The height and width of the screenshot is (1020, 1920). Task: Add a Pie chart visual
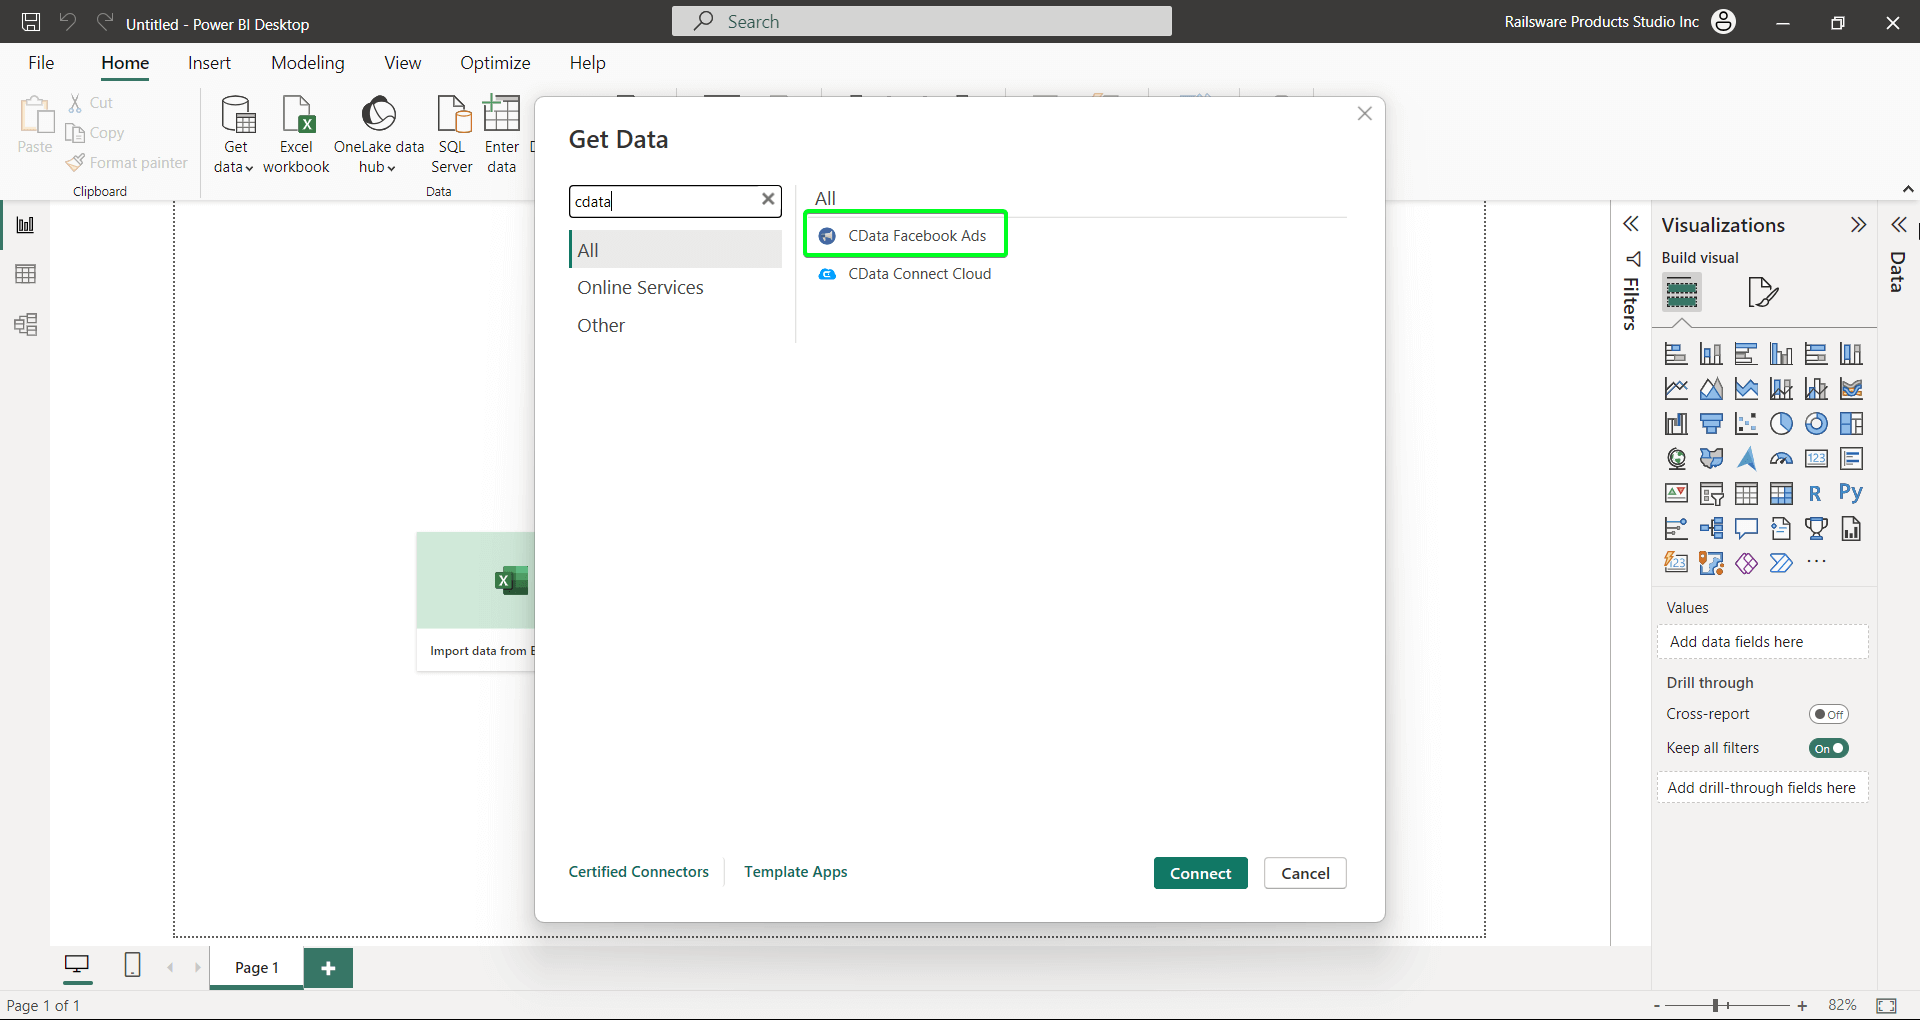1781,424
